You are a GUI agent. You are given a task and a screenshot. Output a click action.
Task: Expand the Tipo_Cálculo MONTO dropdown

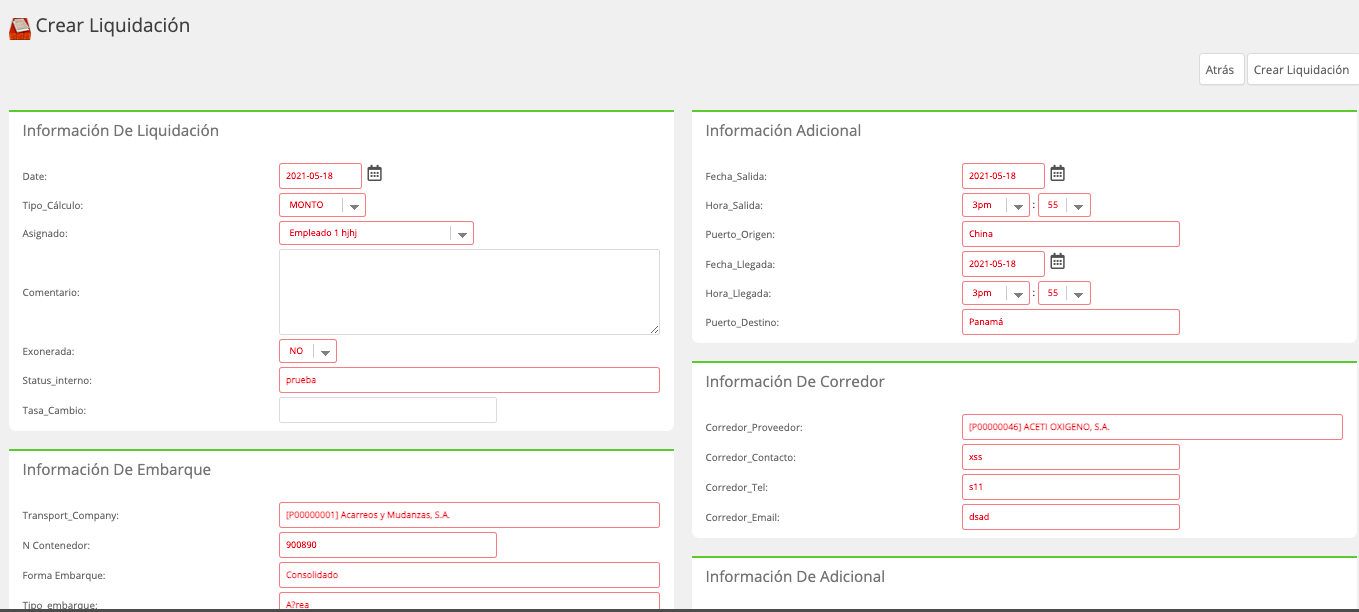click(x=322, y=205)
